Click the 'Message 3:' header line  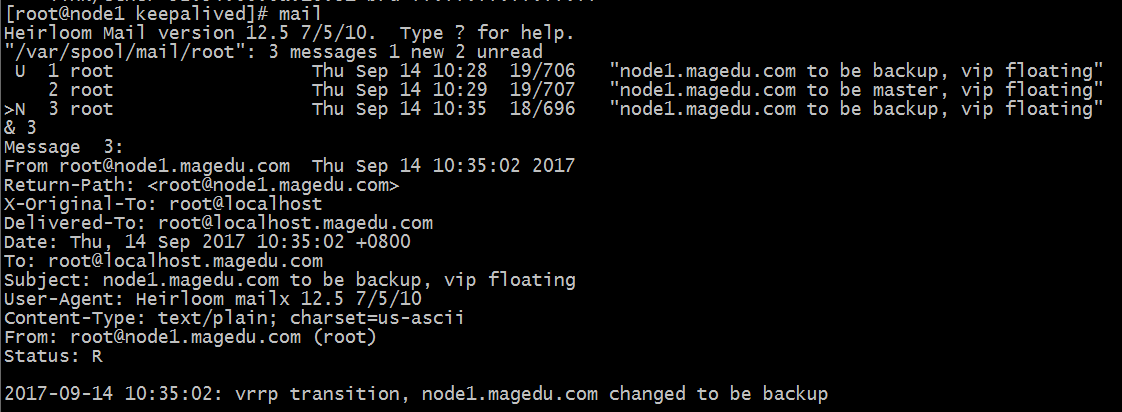tap(64, 147)
